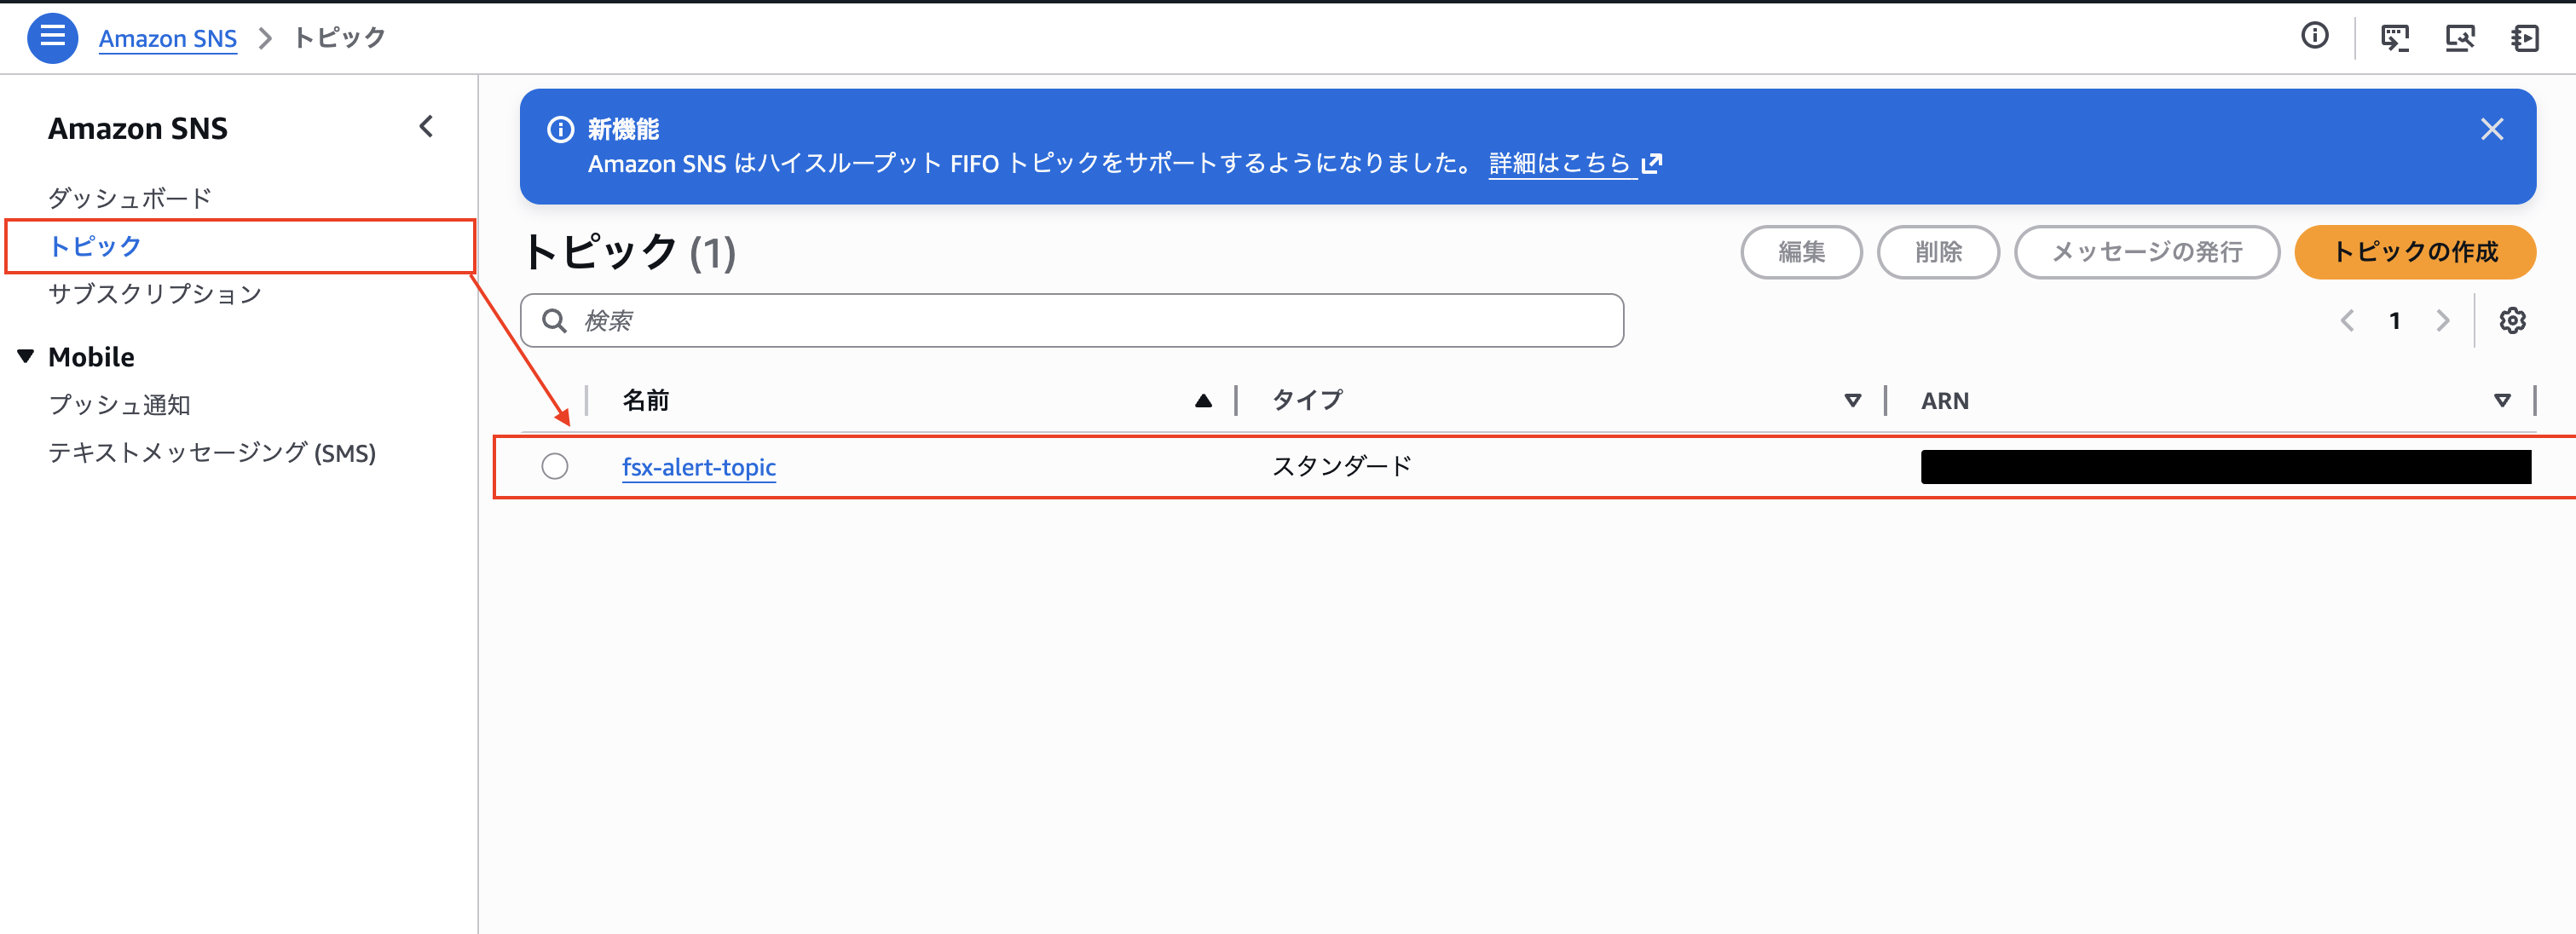Open the ARN column sort dropdown
2576x934 pixels.
coord(2502,401)
